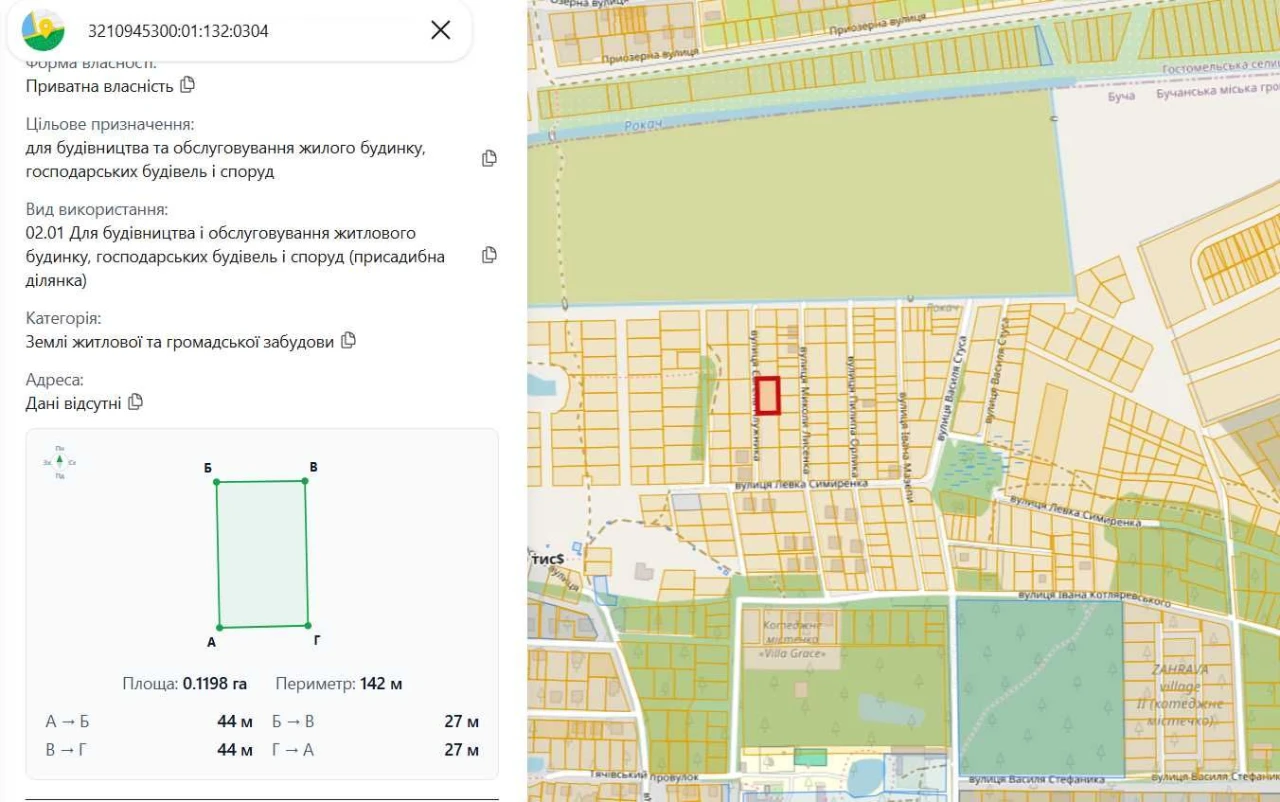The height and width of the screenshot is (802, 1280).
Task: Click the 'Адреса:' field label
Action: (x=55, y=380)
